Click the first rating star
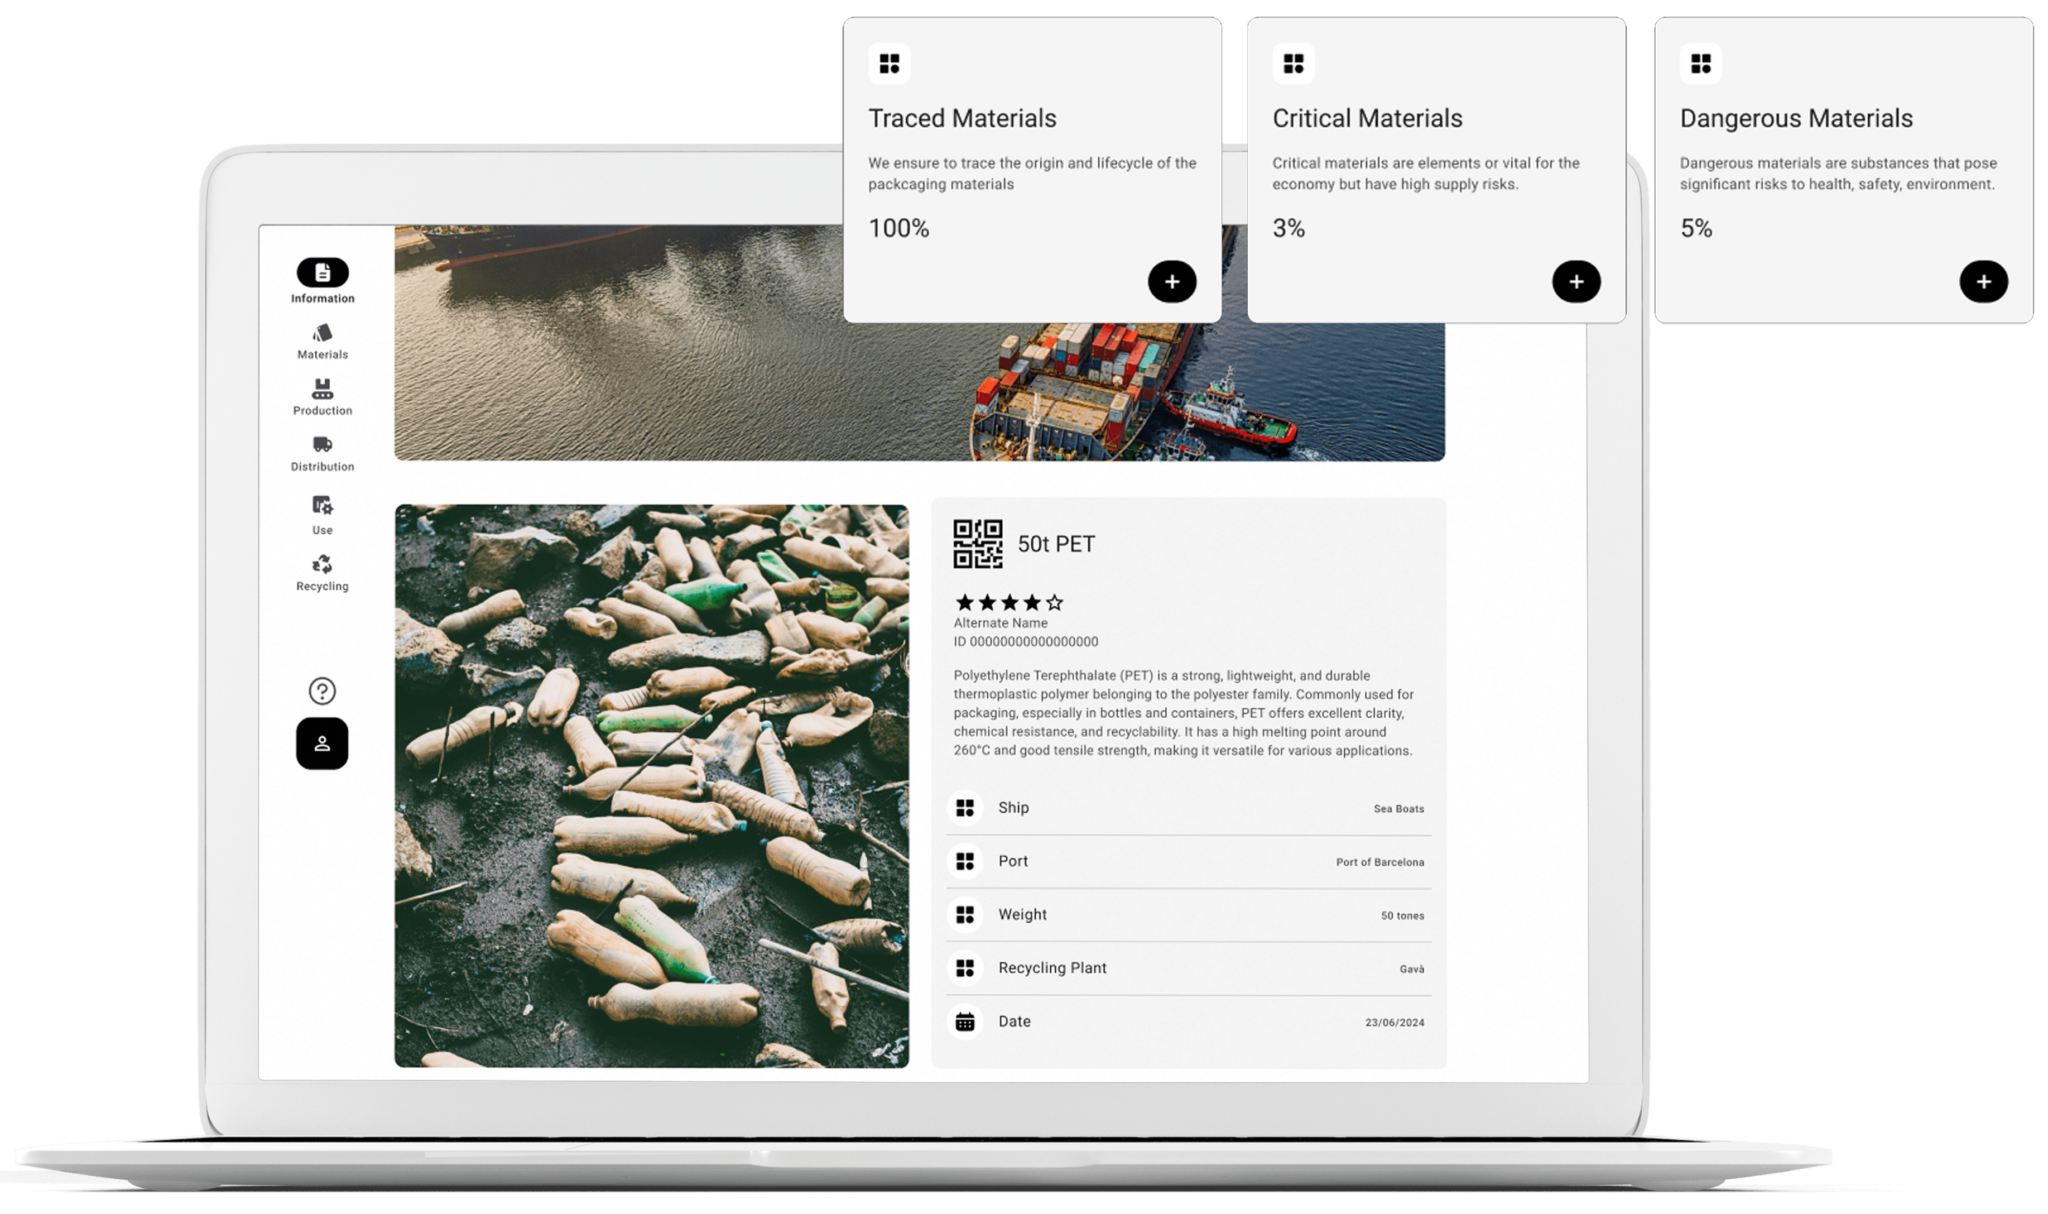This screenshot has width=2048, height=1214. click(964, 602)
